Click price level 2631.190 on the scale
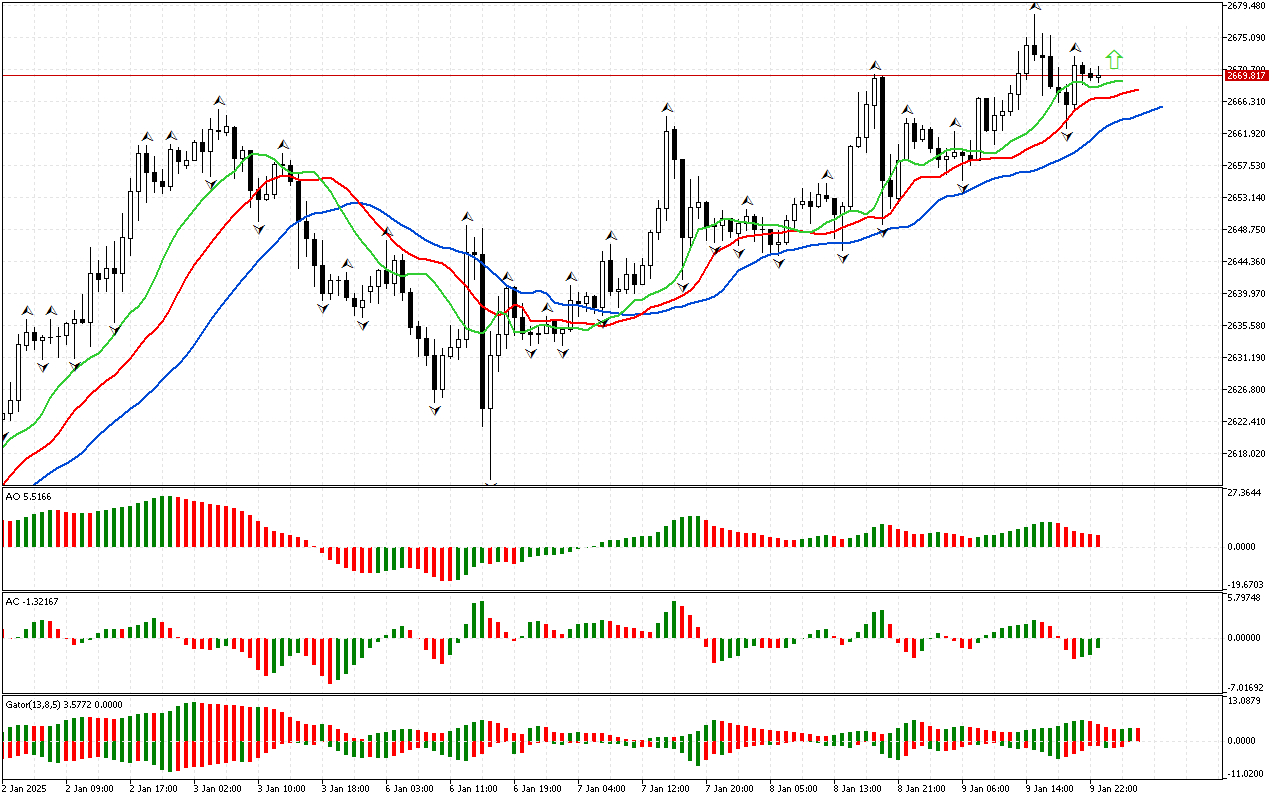 [x=1245, y=358]
